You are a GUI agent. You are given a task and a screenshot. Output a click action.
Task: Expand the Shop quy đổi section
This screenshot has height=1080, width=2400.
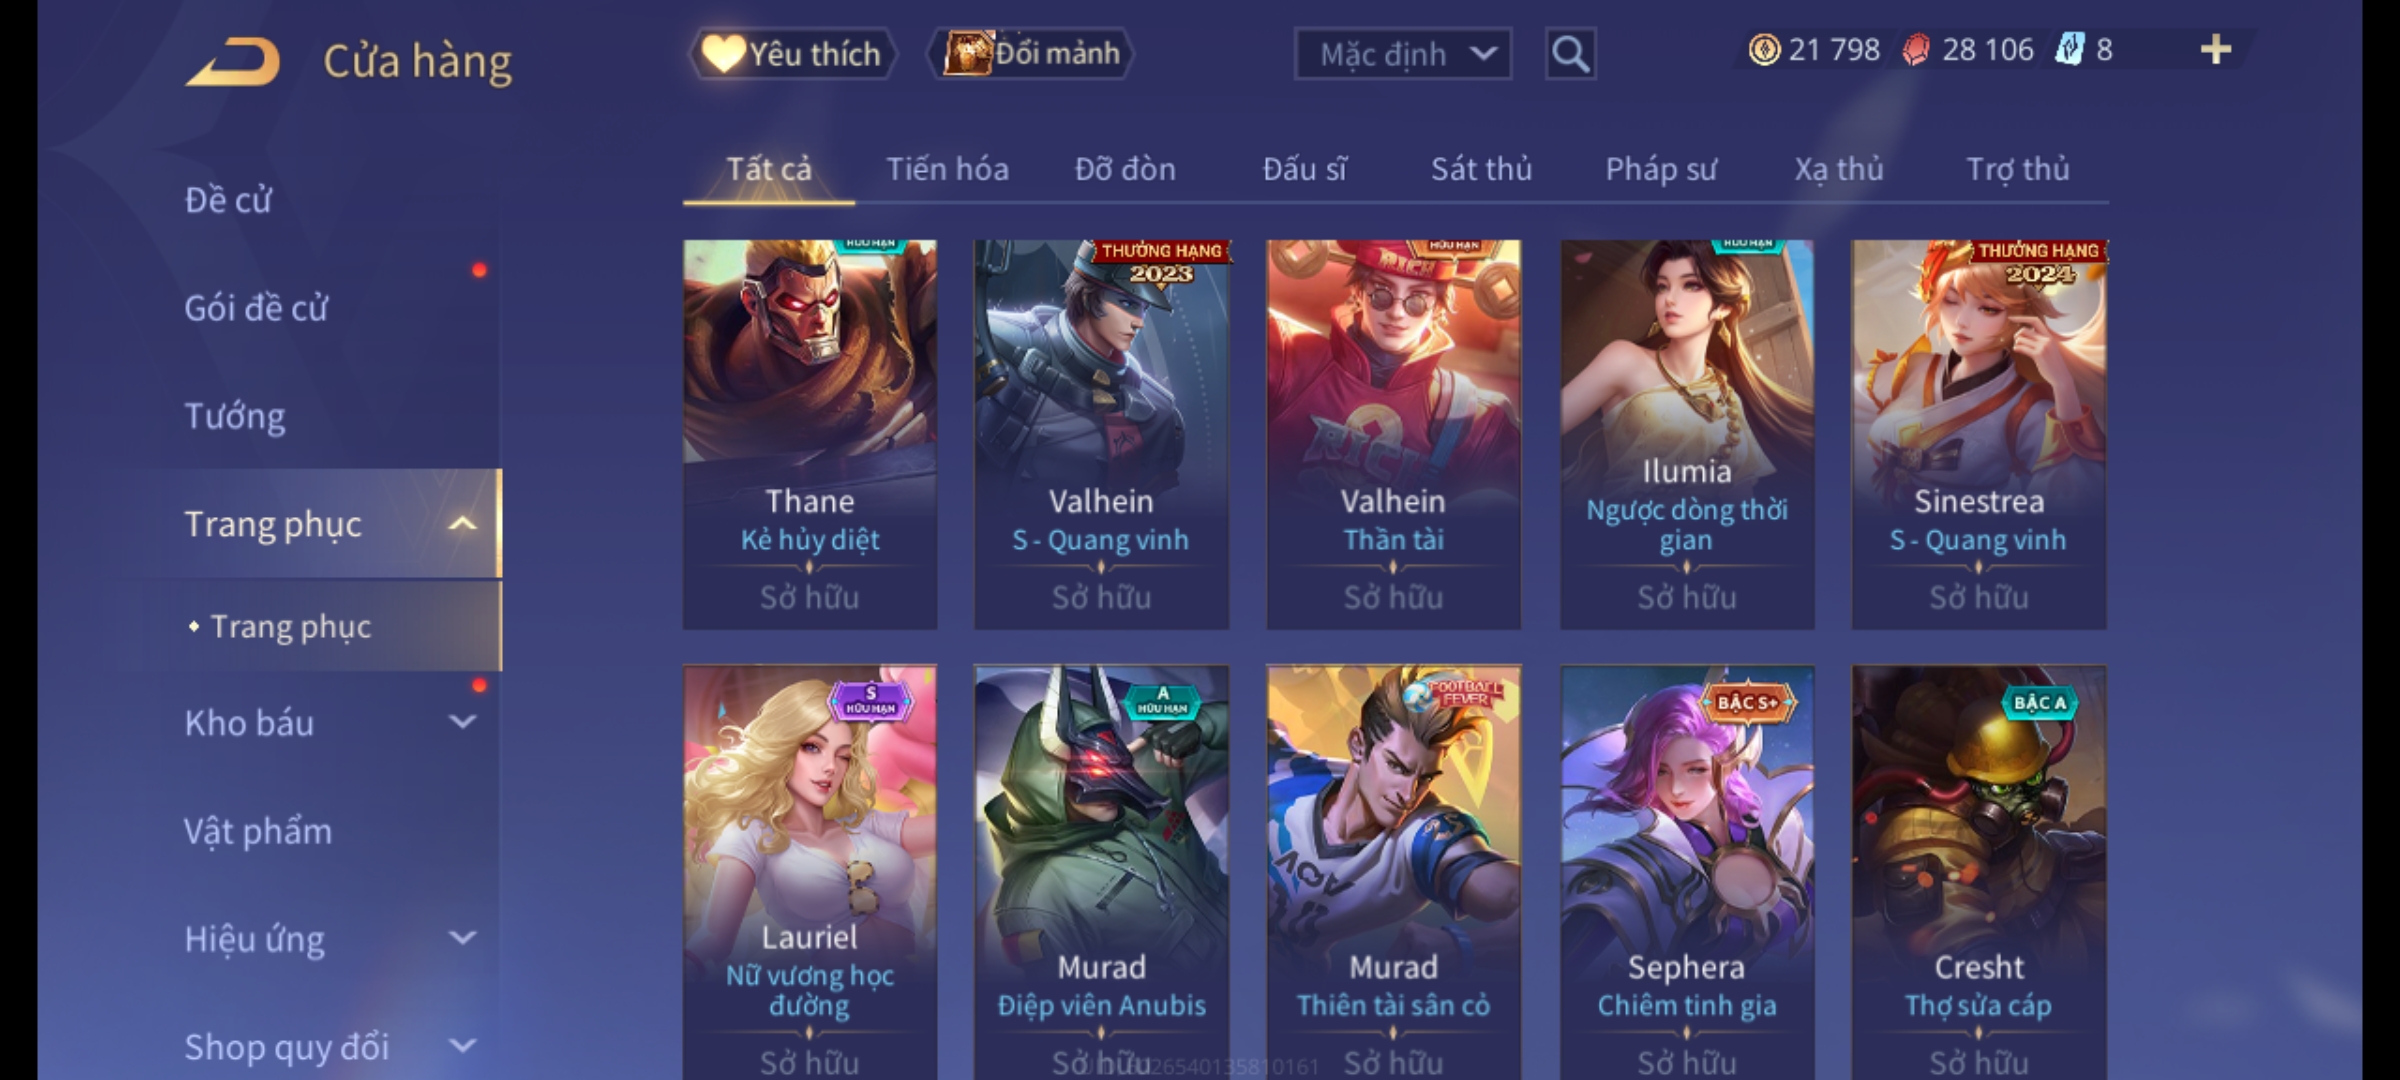tap(462, 1046)
